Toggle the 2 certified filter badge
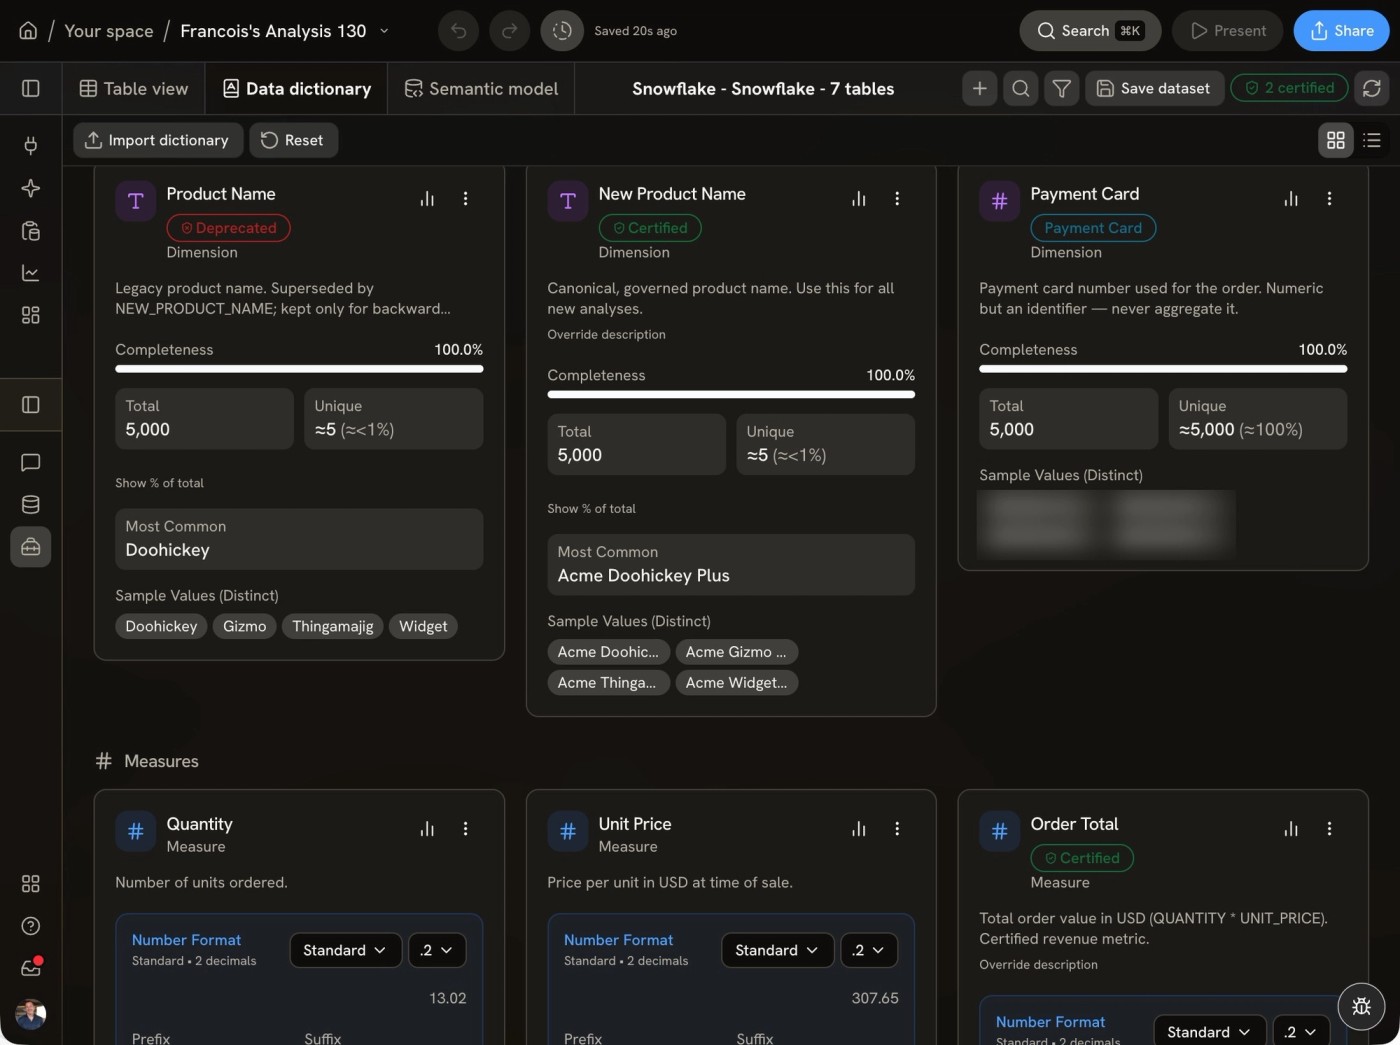 tap(1289, 89)
